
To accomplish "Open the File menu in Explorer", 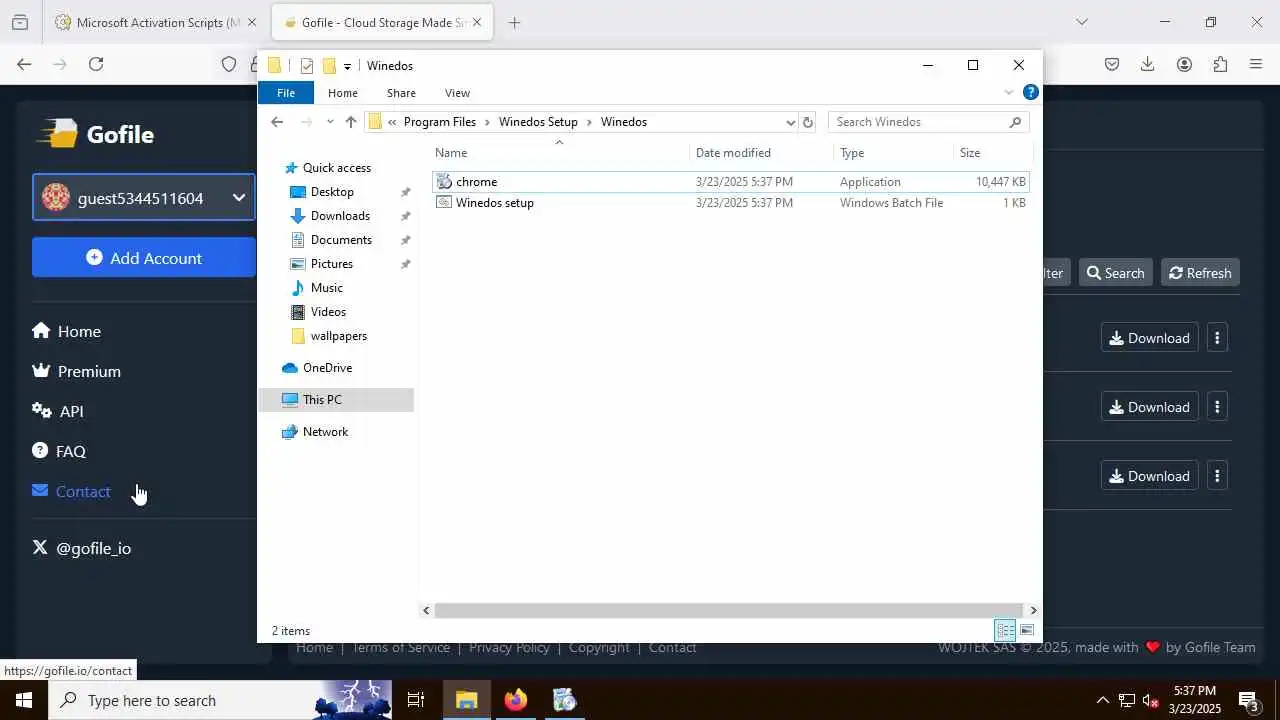I will pos(286,93).
